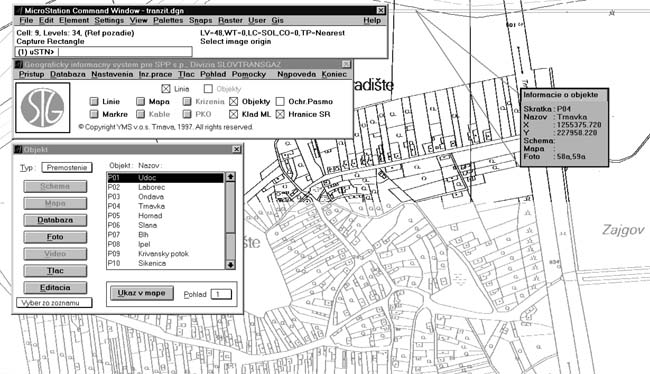Open the Raster menu
The height and width of the screenshot is (374, 650).
pyautogui.click(x=230, y=20)
